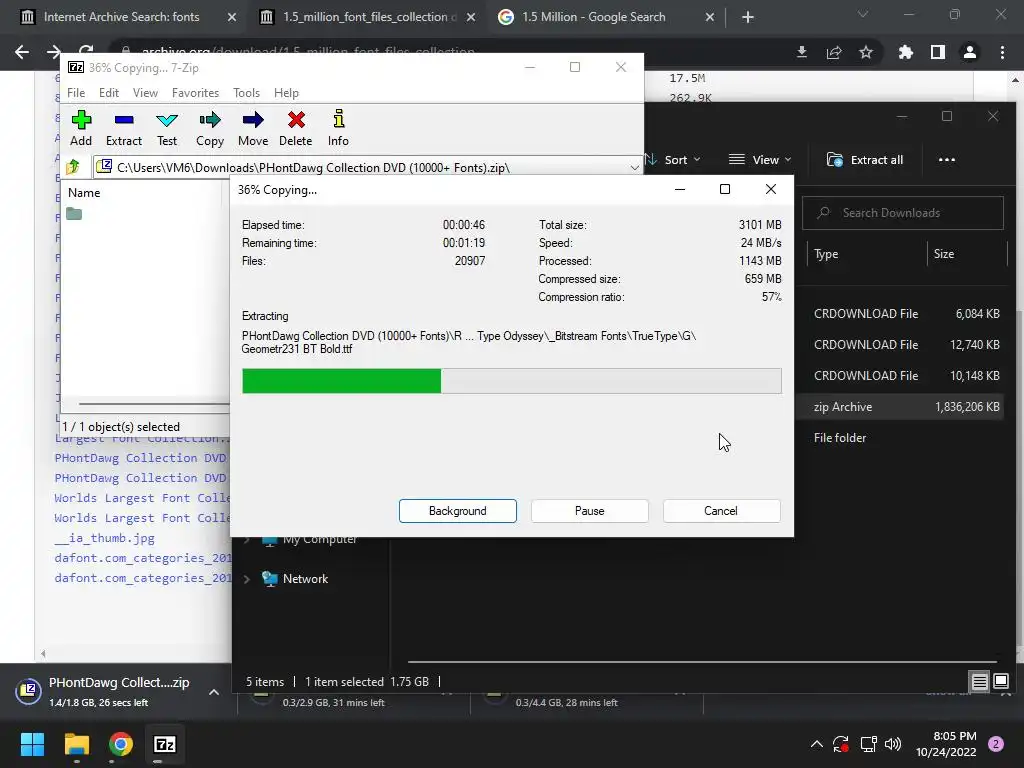Select the zip Archive row in Explorer
This screenshot has height=768, width=1024.
click(901, 406)
